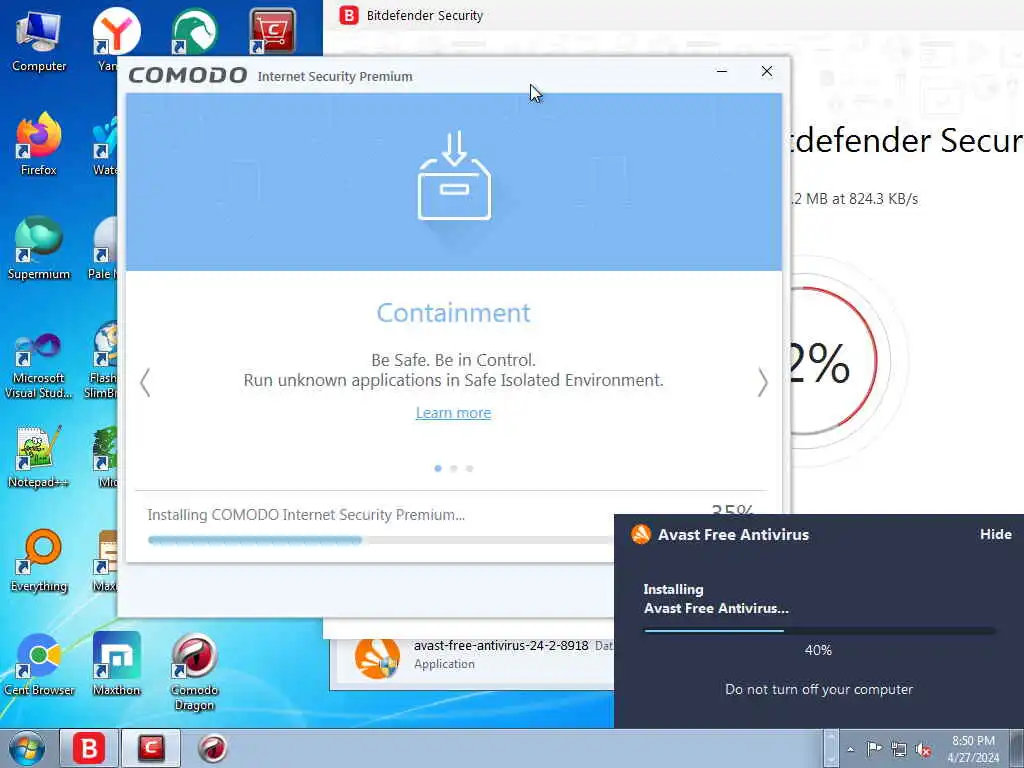Go to next Comodo feature slide

[x=762, y=383]
